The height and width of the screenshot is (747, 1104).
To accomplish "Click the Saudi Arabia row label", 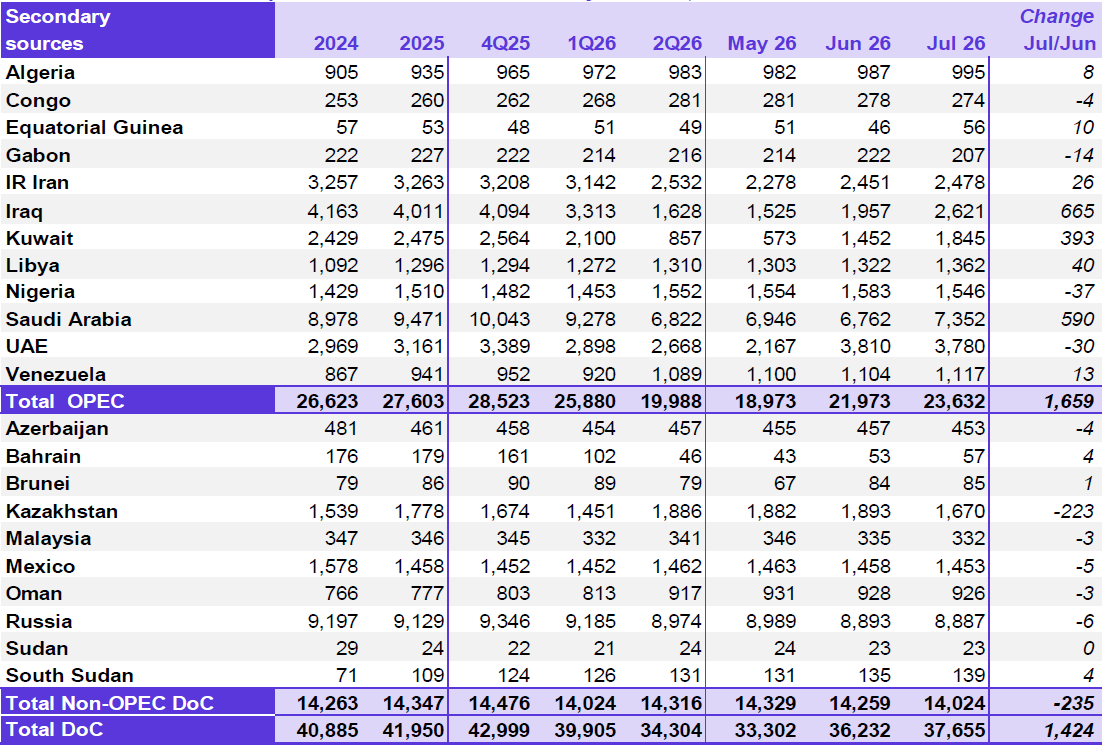I will coord(68,319).
